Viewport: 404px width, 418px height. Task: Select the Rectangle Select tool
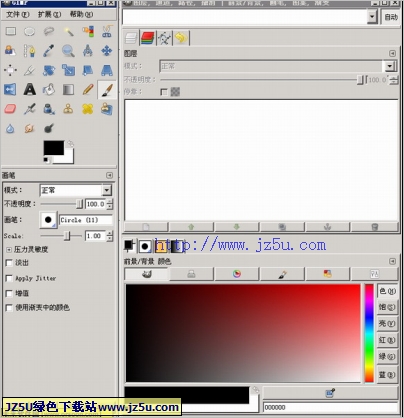[11, 31]
